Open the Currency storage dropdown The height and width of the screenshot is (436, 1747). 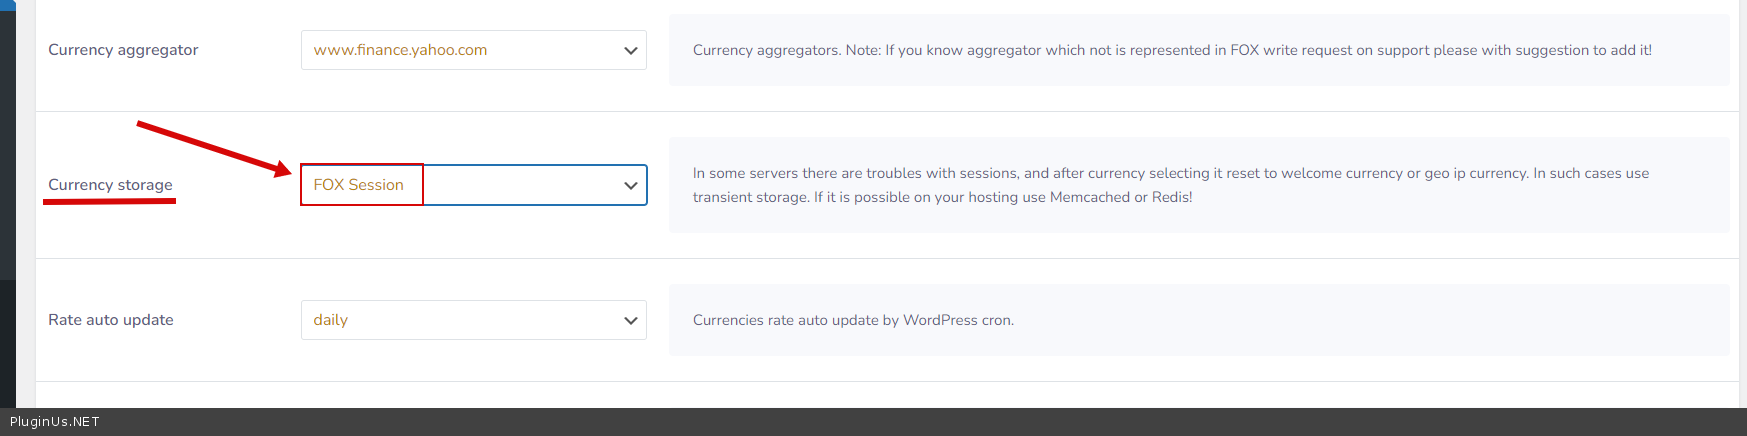coord(520,185)
